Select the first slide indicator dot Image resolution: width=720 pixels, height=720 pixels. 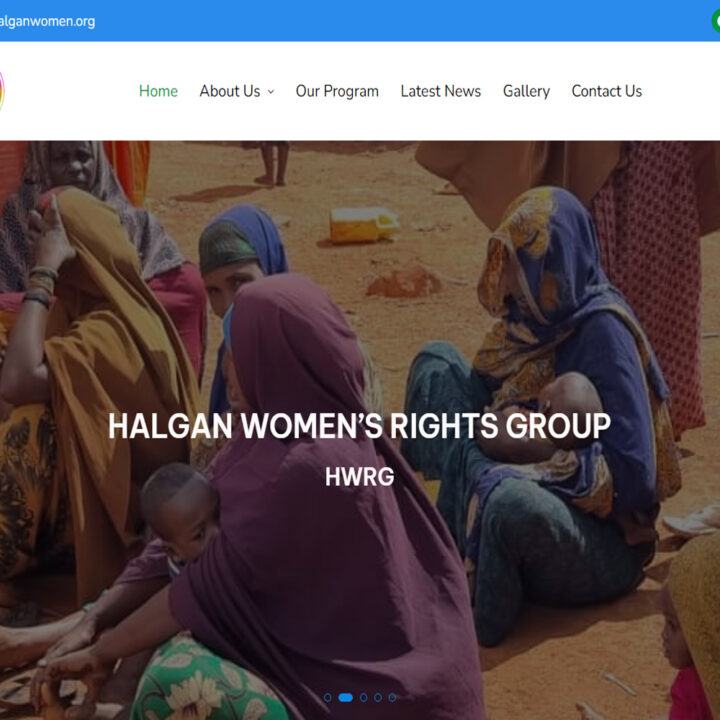tap(327, 698)
